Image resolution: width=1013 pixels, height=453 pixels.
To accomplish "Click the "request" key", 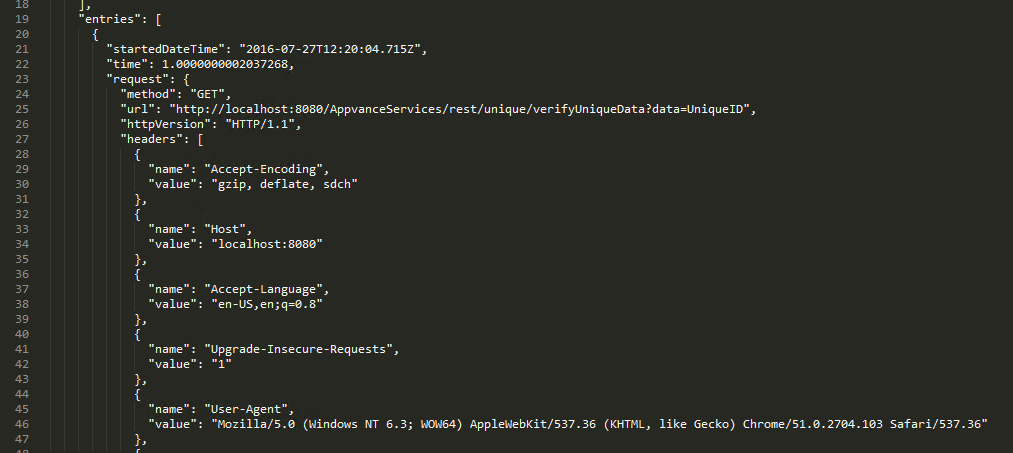I will tap(138, 78).
